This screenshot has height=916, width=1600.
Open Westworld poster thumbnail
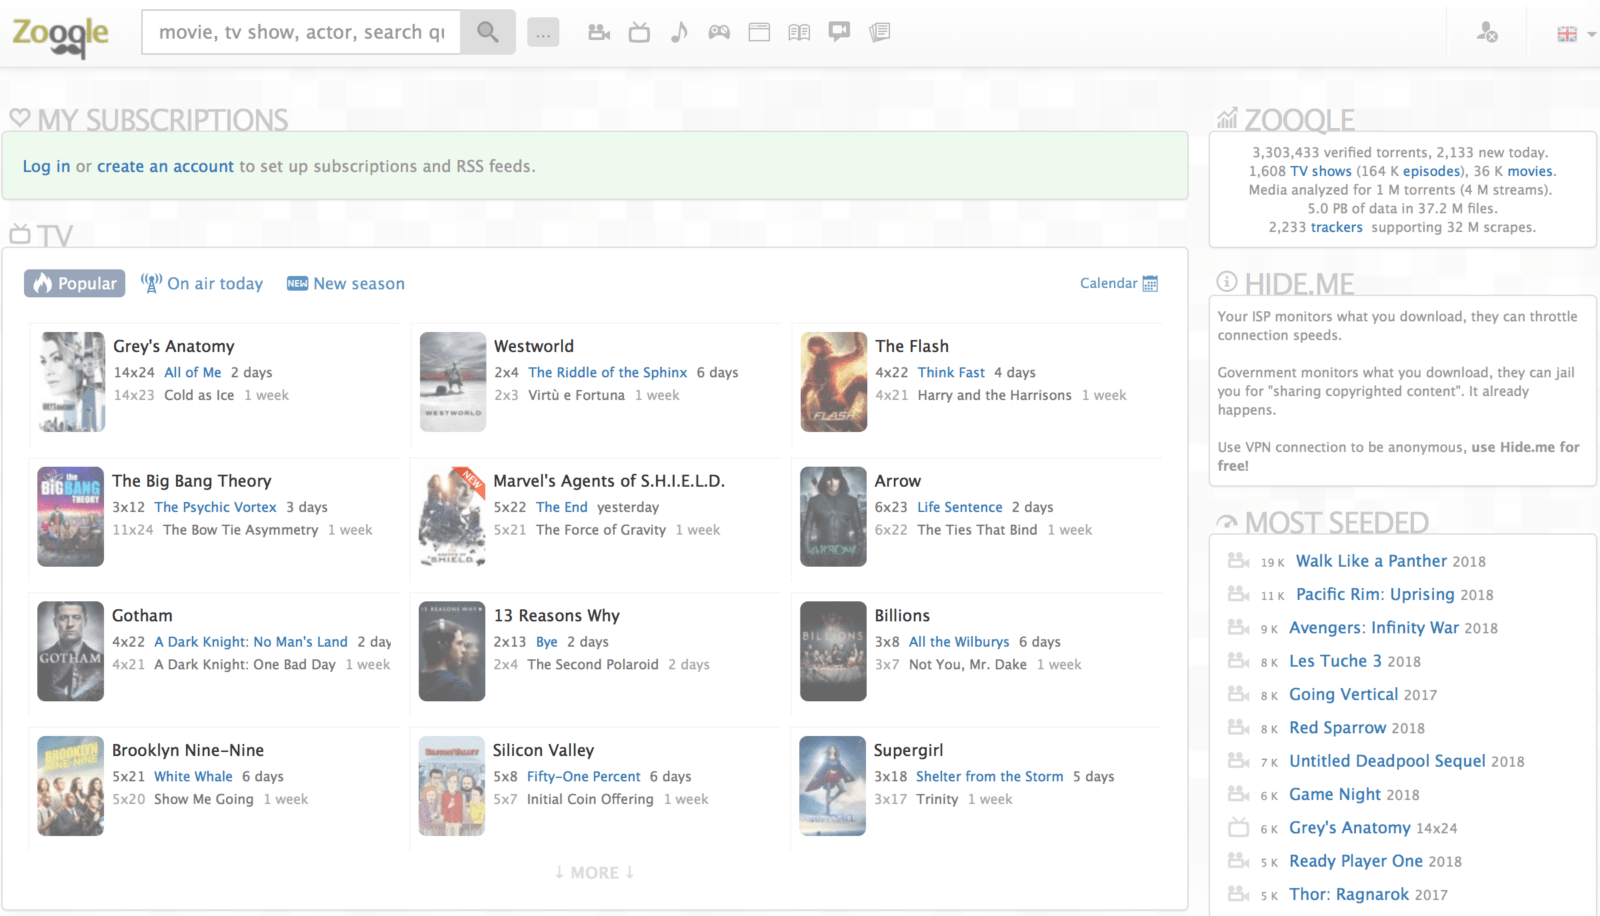[x=453, y=382]
